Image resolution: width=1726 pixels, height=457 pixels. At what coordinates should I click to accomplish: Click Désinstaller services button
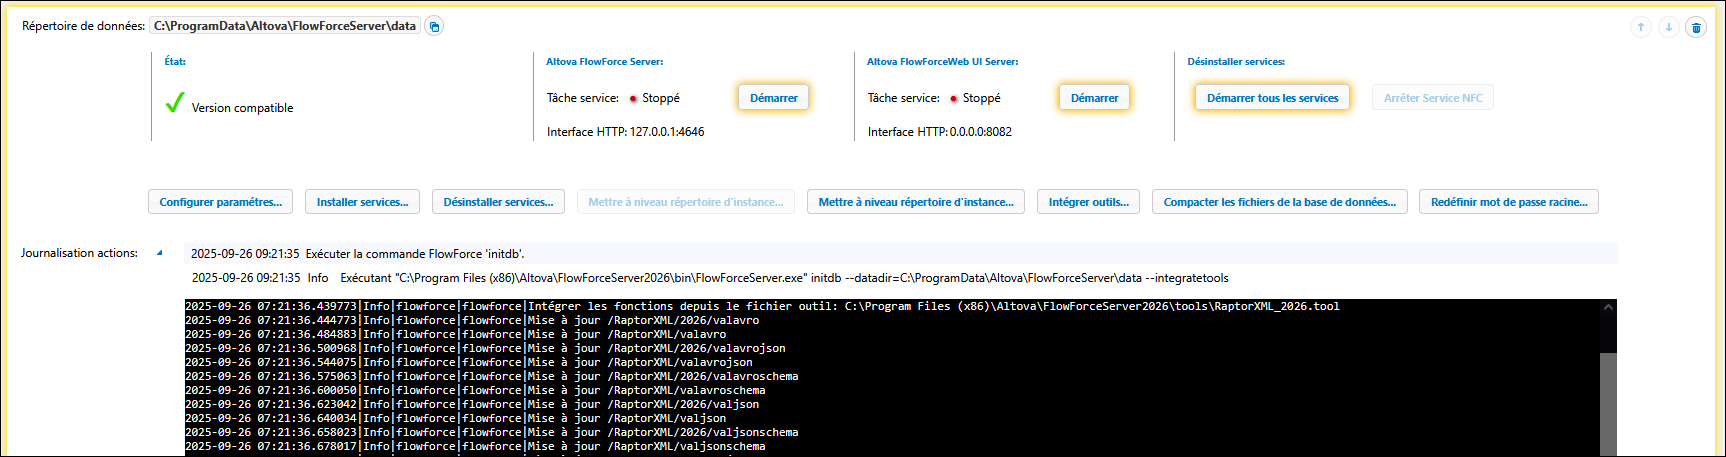(498, 202)
